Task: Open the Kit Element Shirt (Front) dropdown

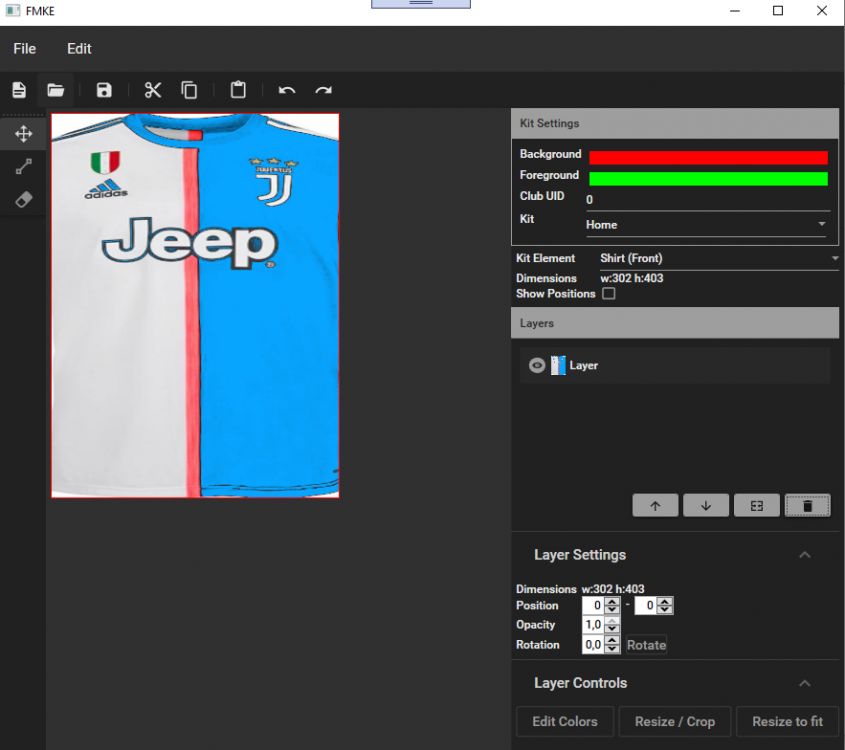Action: tap(718, 258)
